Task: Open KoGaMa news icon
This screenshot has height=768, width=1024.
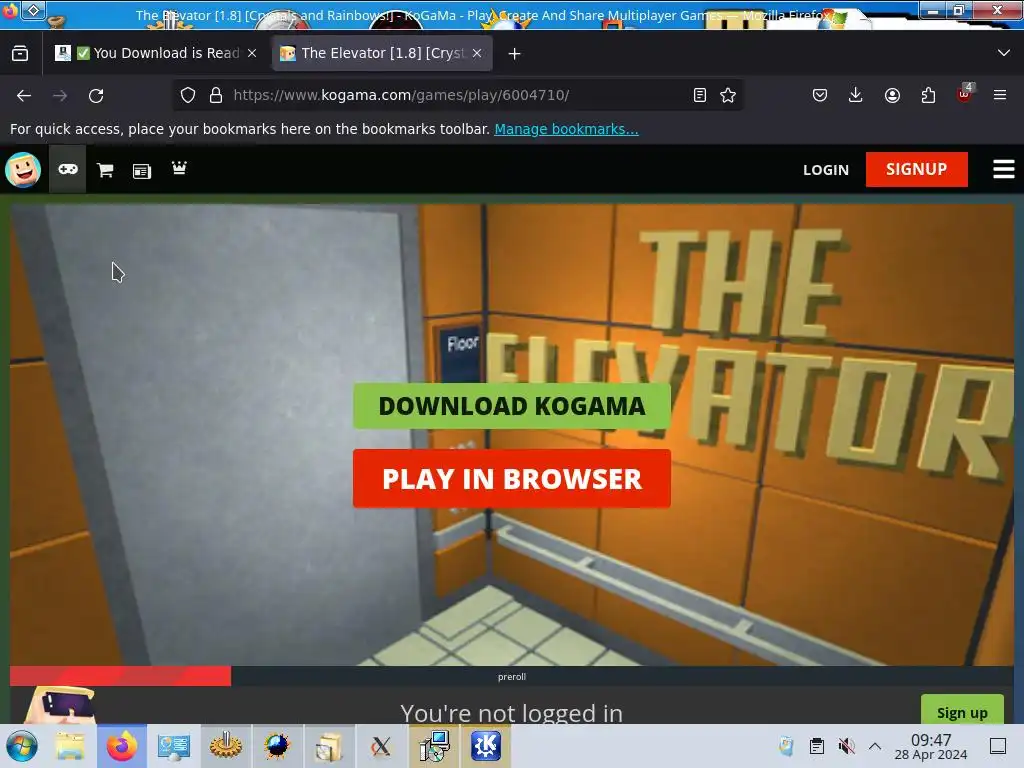Action: pyautogui.click(x=142, y=171)
